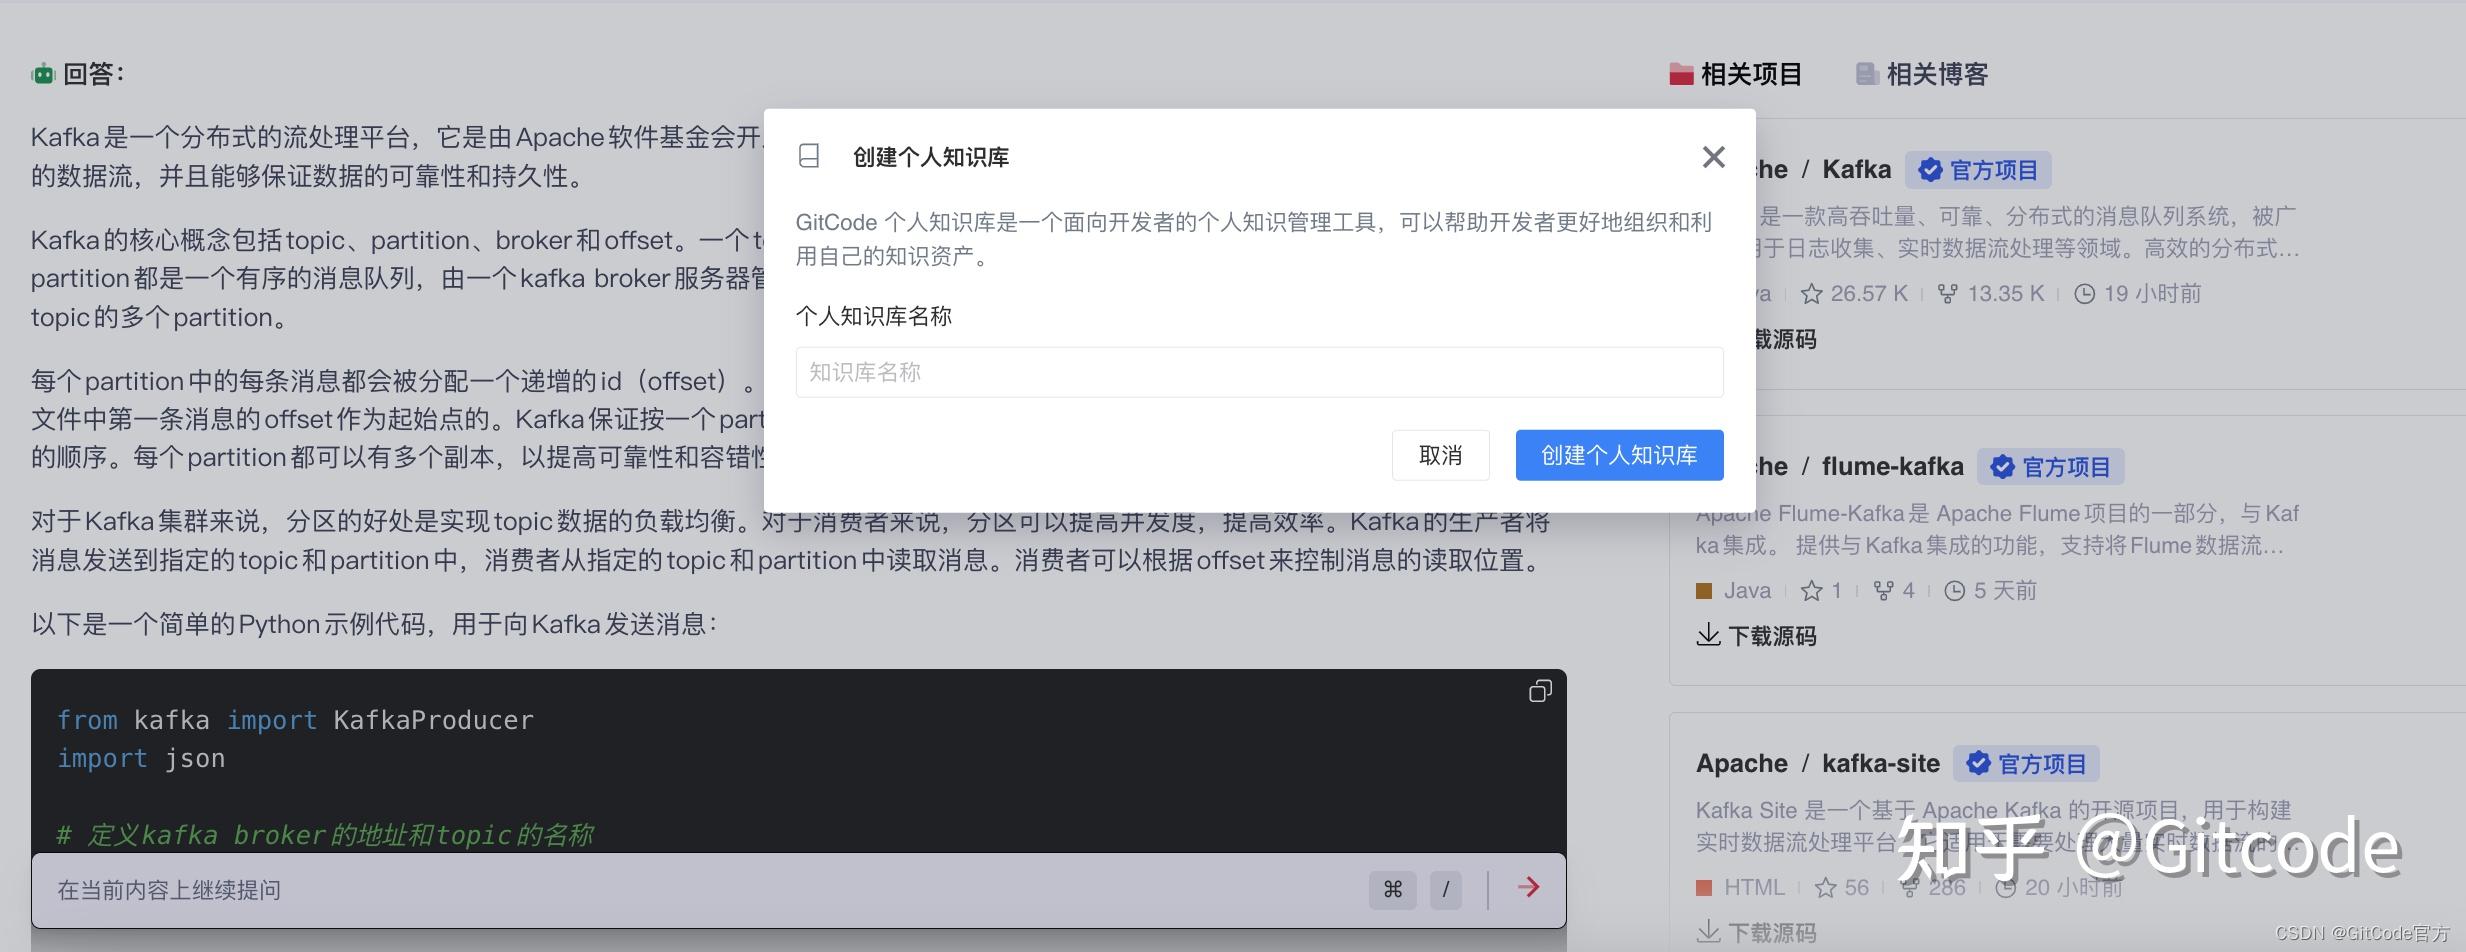Click the clock icon showing 19 小时前

pos(2083,293)
